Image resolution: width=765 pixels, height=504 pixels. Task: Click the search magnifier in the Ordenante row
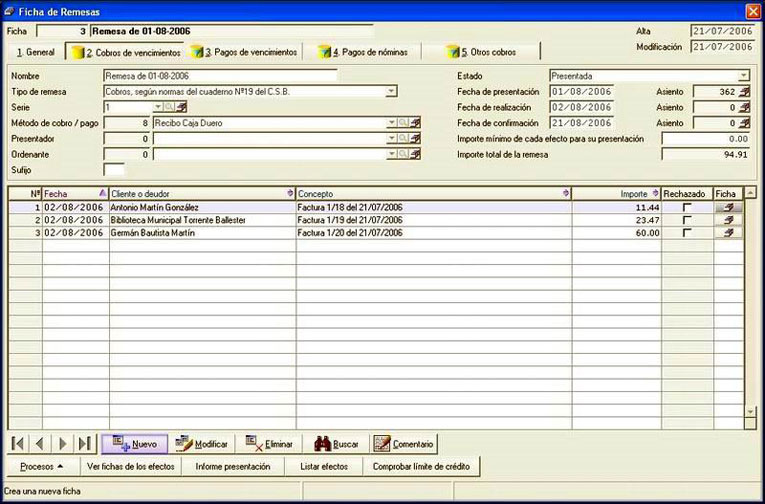point(403,154)
